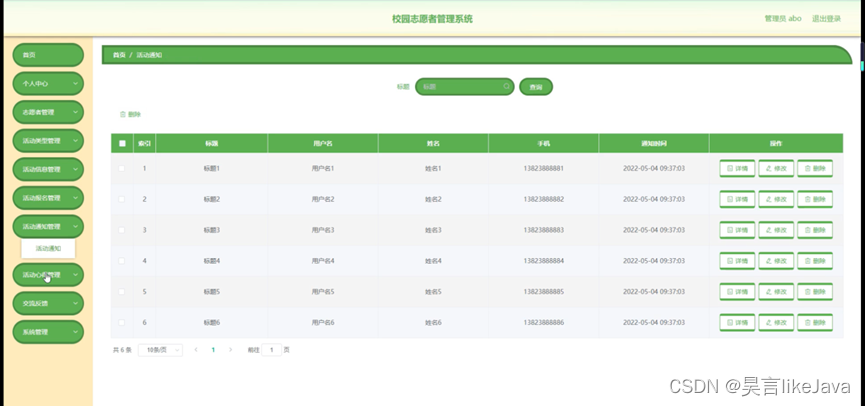
Task: Select page number 1 in pagination
Action: (x=213, y=350)
